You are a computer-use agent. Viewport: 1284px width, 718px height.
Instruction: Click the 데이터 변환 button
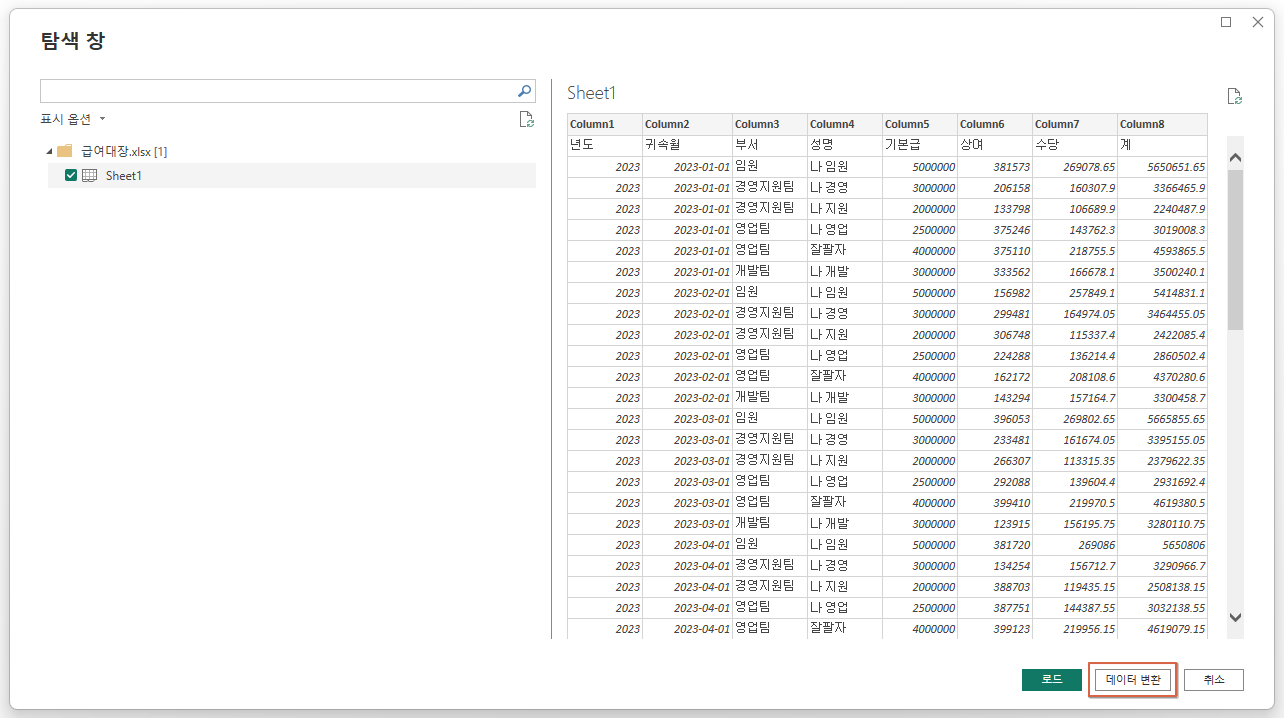[x=1133, y=679]
